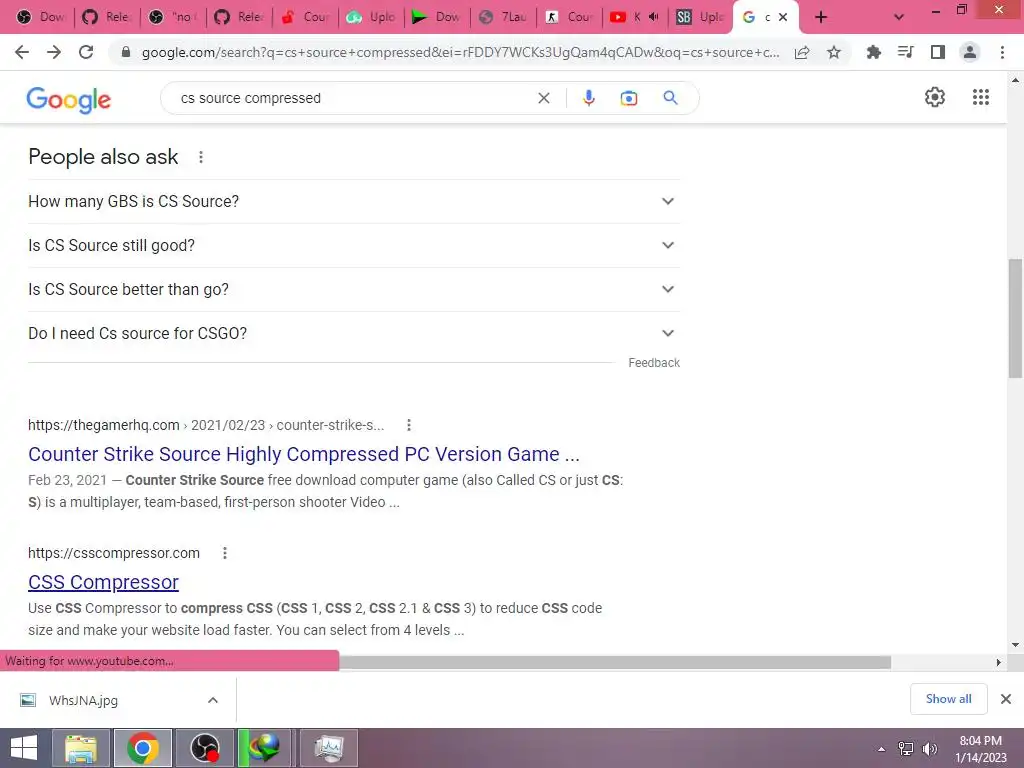Open the Windows Start menu

[x=24, y=748]
